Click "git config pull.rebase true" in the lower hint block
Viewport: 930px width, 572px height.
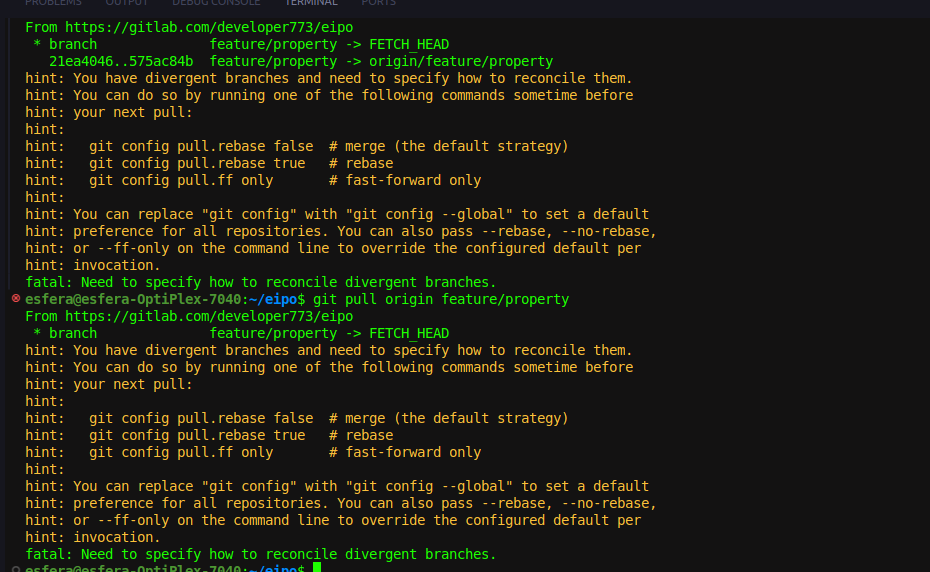point(197,435)
